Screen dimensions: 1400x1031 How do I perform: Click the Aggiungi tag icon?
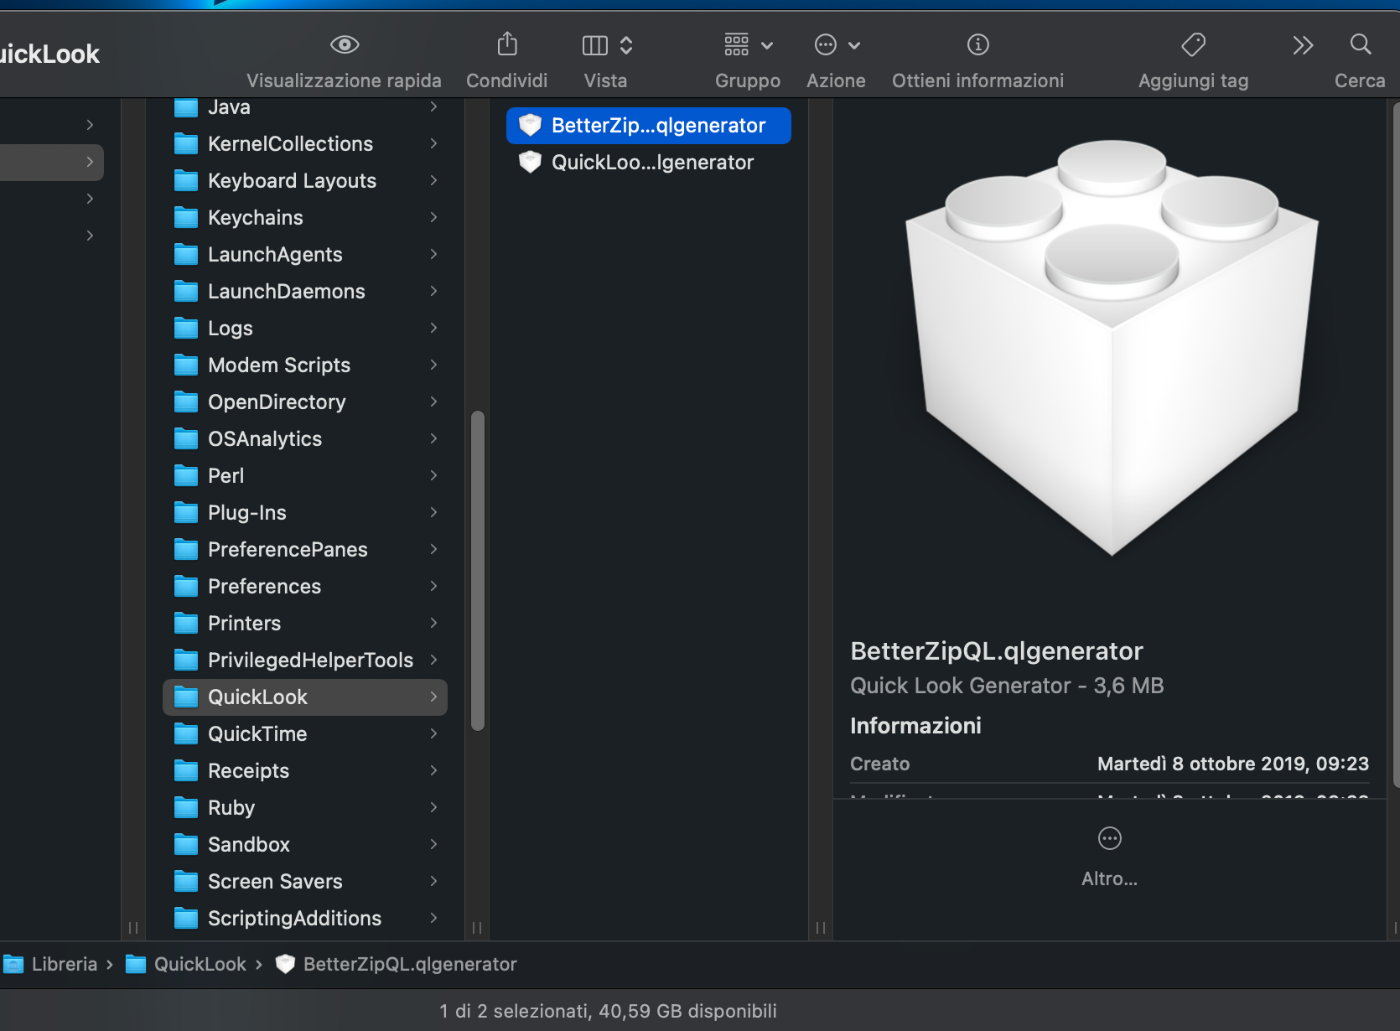1193,44
